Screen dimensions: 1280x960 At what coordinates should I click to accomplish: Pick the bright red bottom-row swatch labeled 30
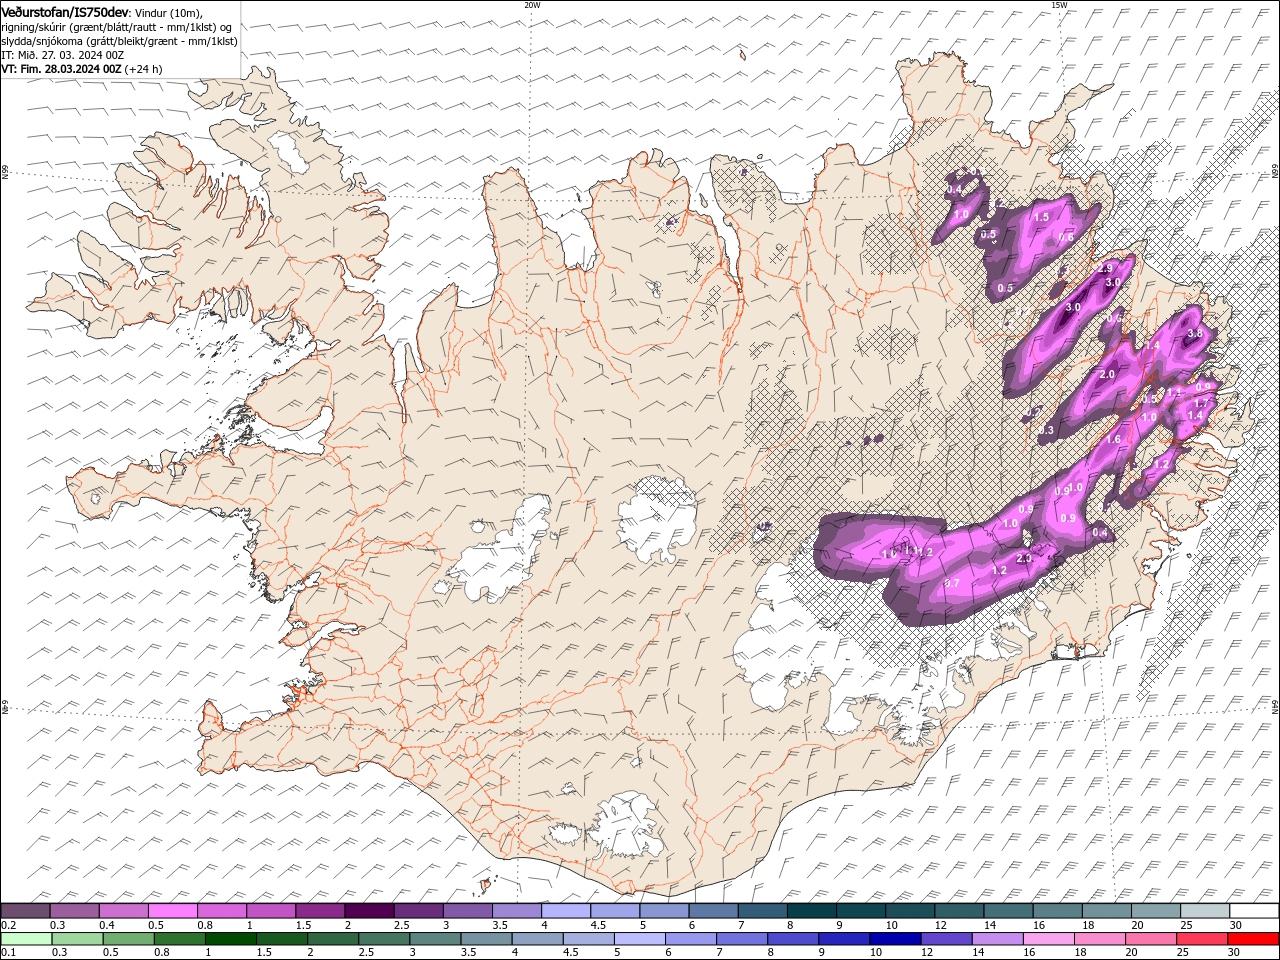click(1254, 939)
